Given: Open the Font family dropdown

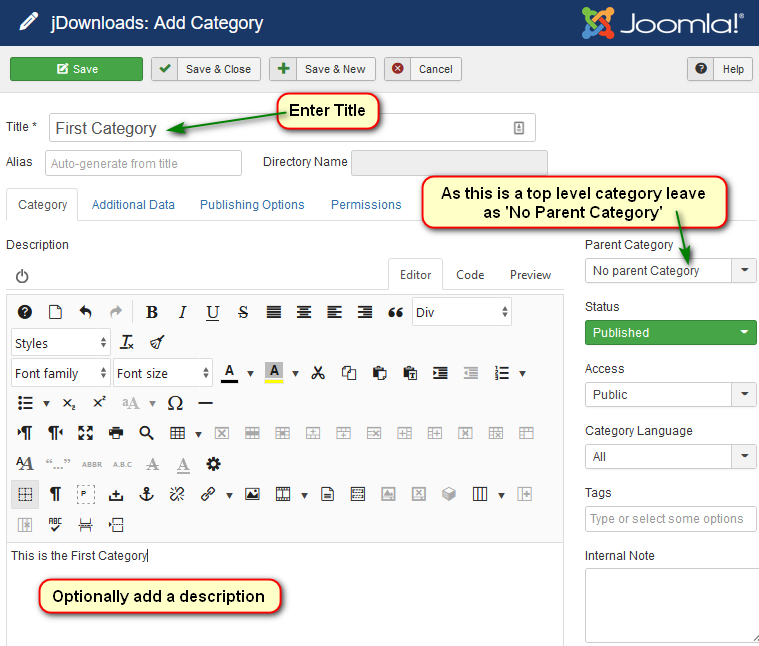Looking at the screenshot, I should point(61,373).
